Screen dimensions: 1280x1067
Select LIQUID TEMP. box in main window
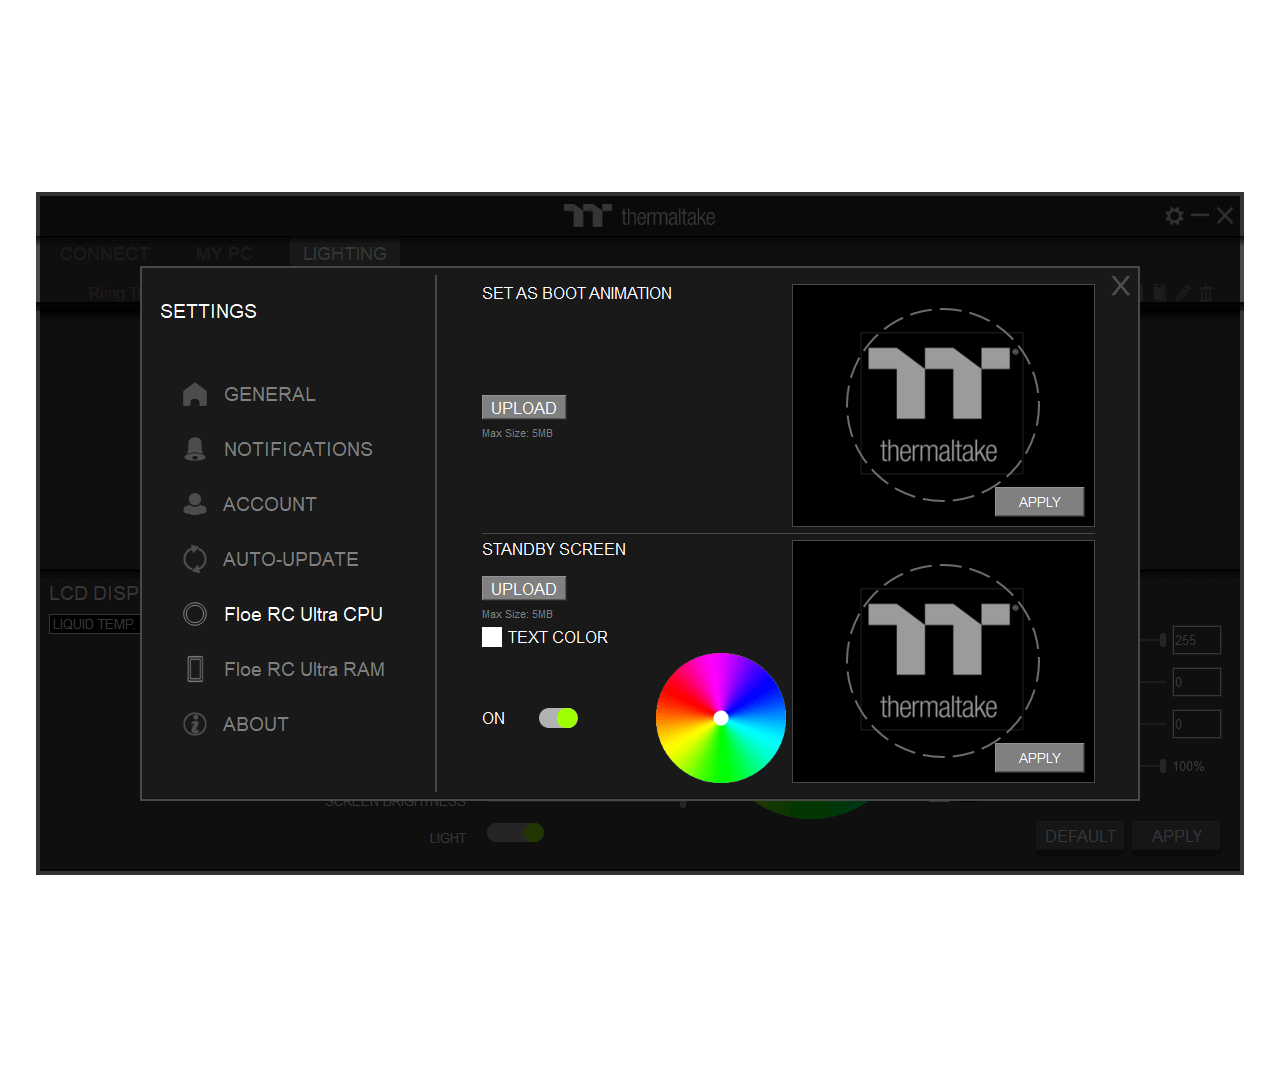93,624
